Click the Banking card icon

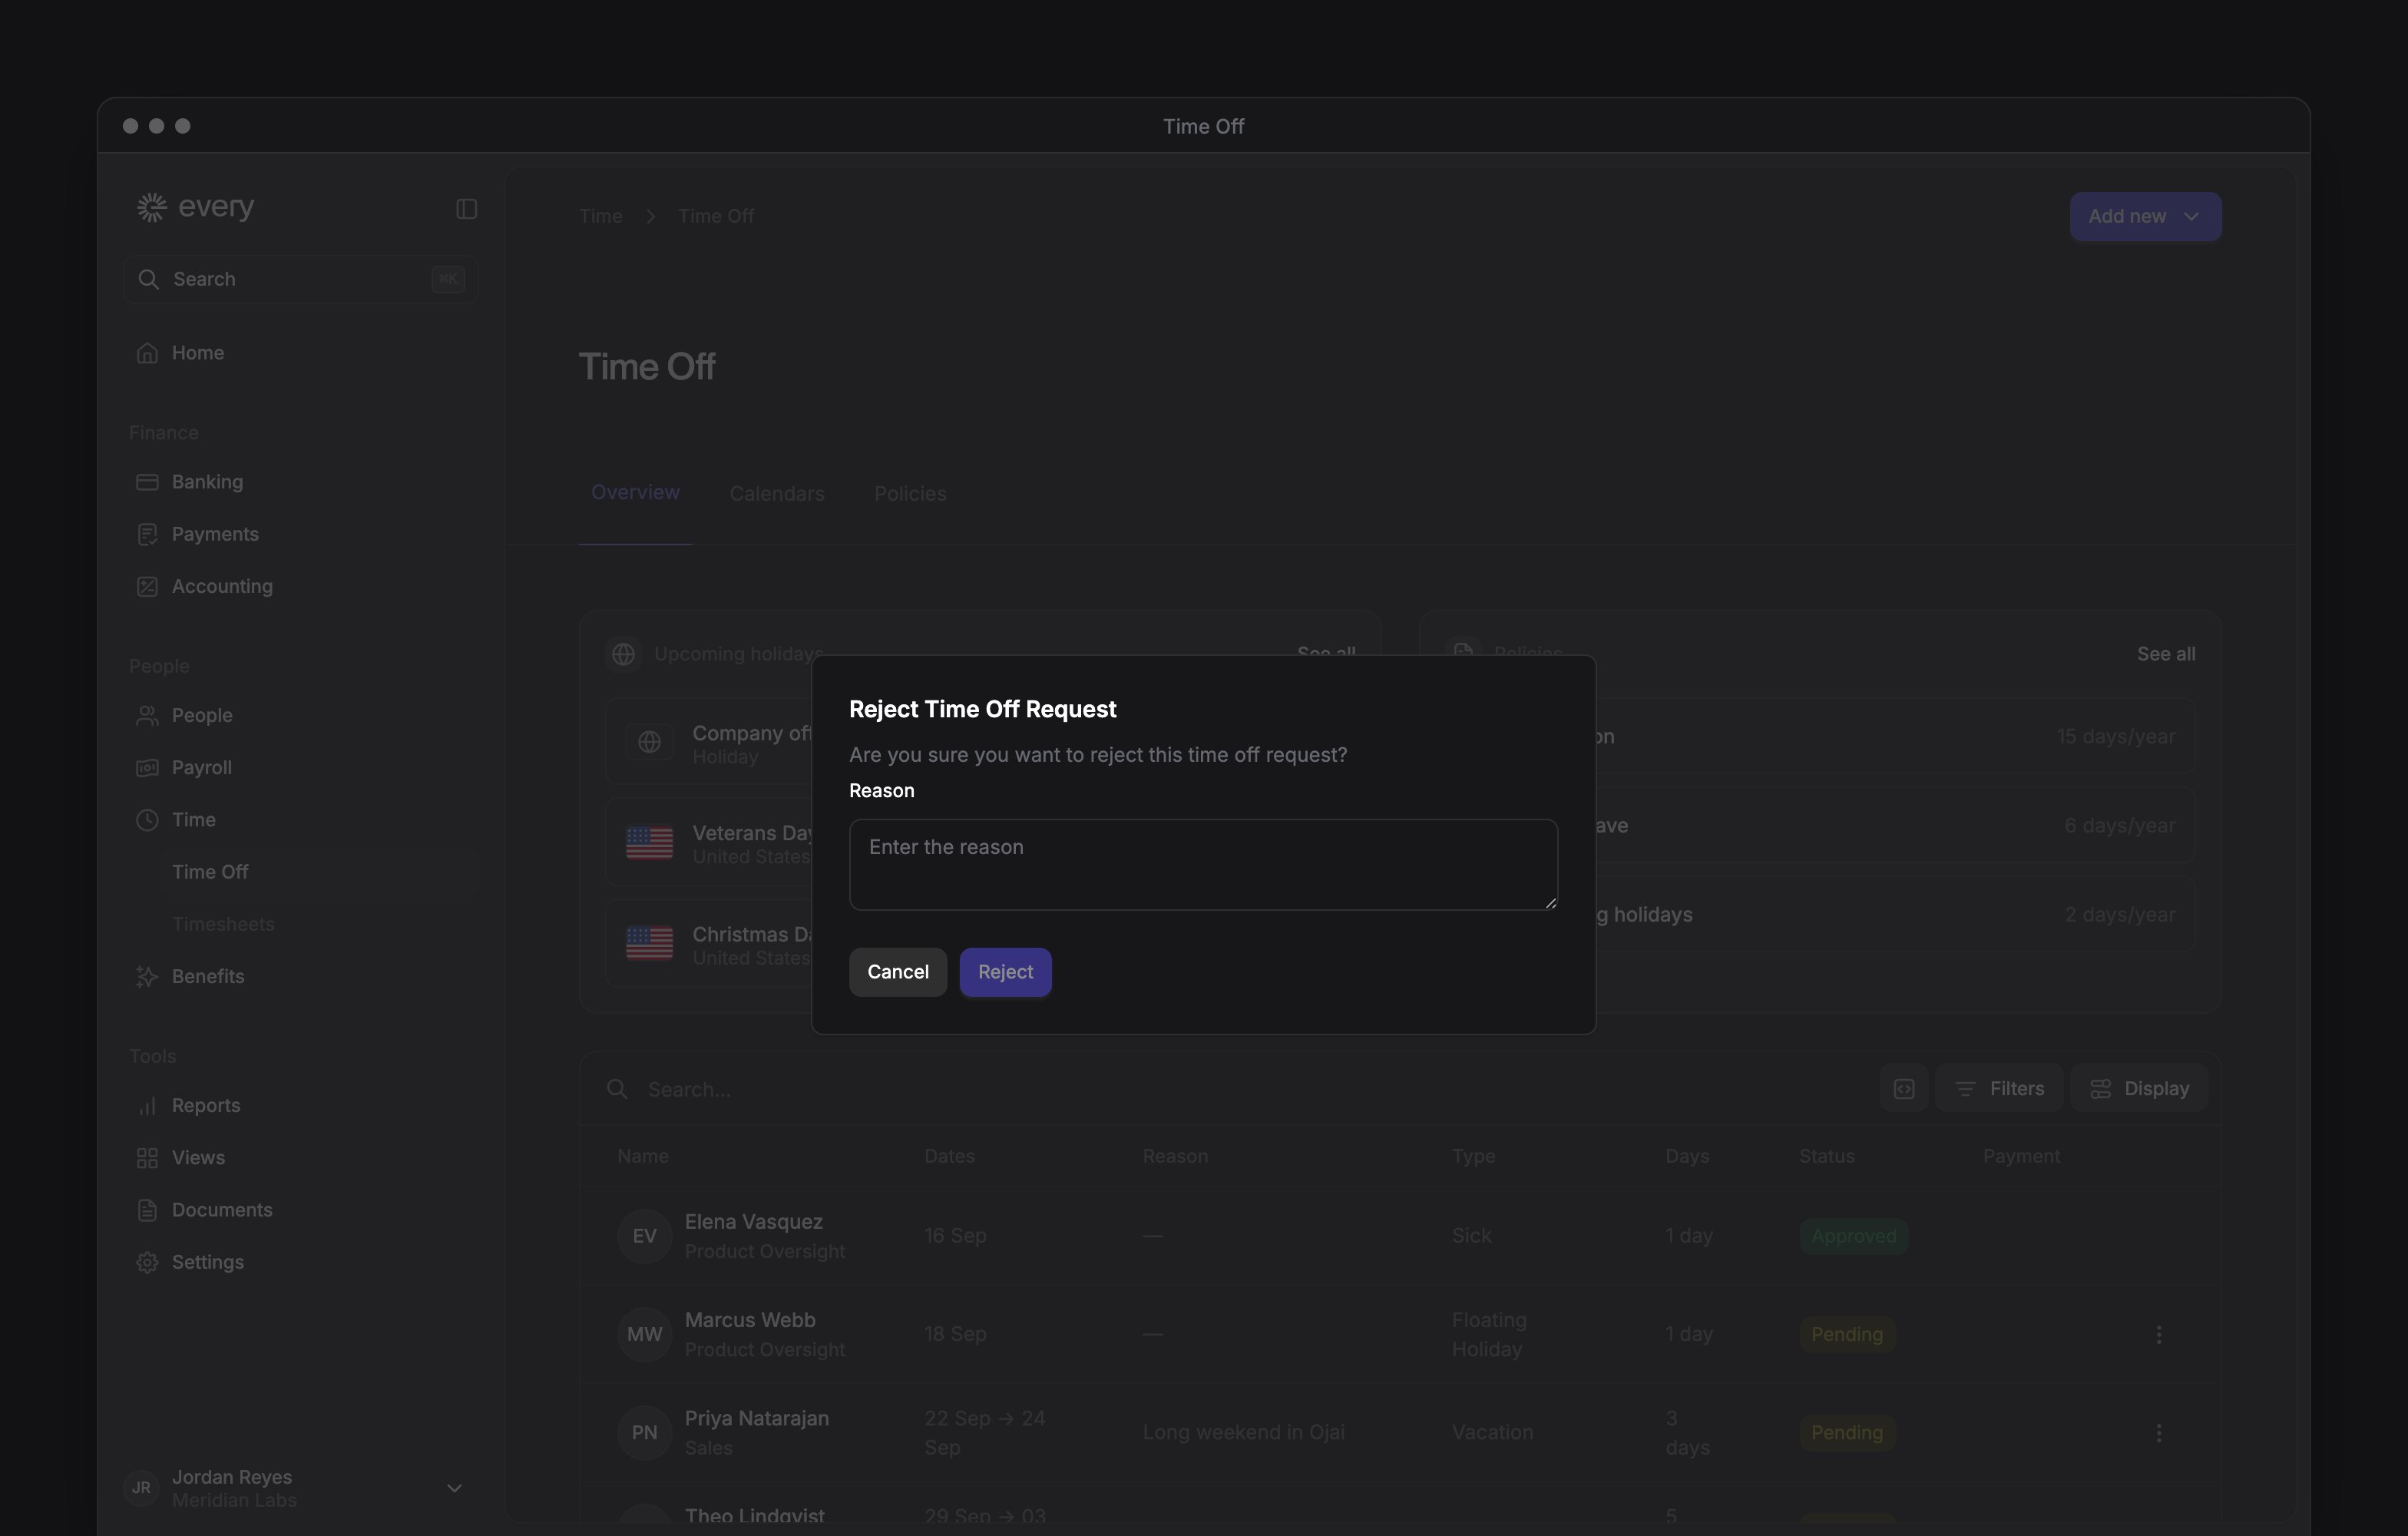tap(147, 482)
